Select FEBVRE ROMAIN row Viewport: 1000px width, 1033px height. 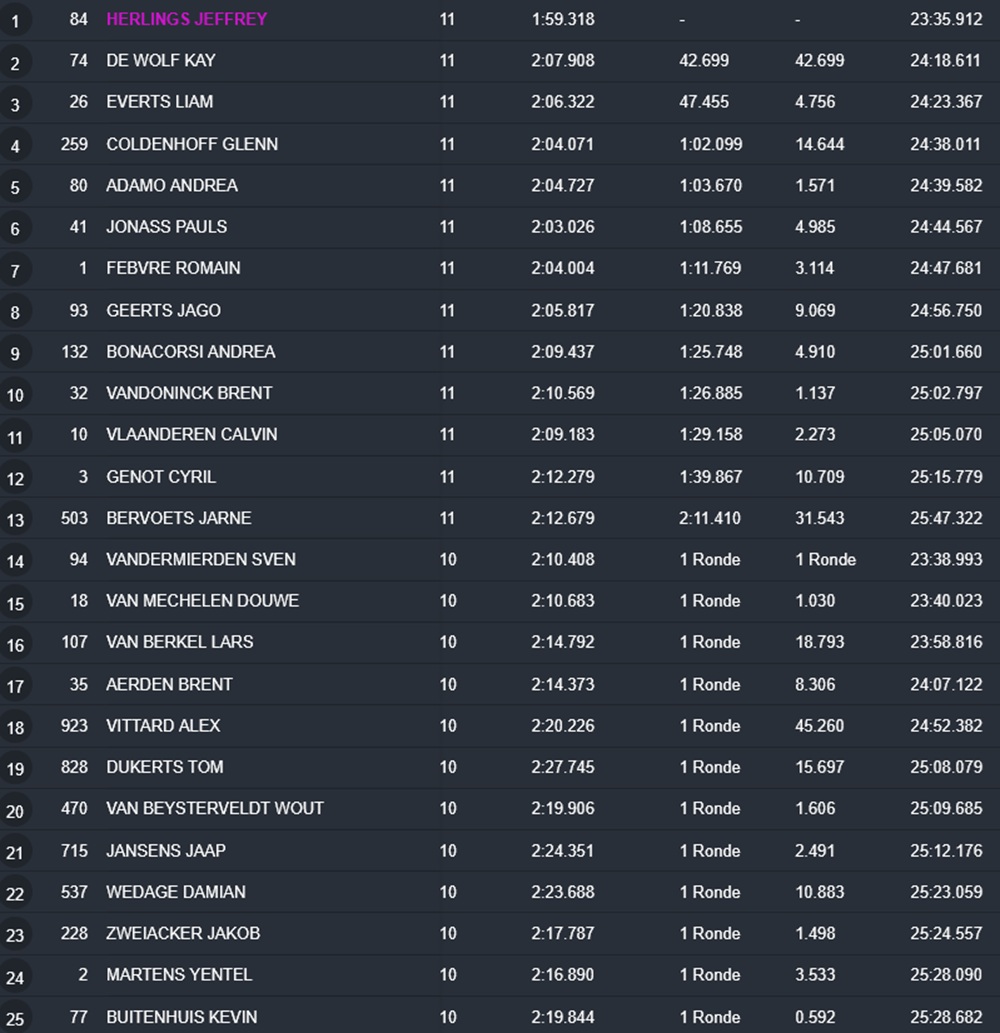pyautogui.click(x=500, y=268)
